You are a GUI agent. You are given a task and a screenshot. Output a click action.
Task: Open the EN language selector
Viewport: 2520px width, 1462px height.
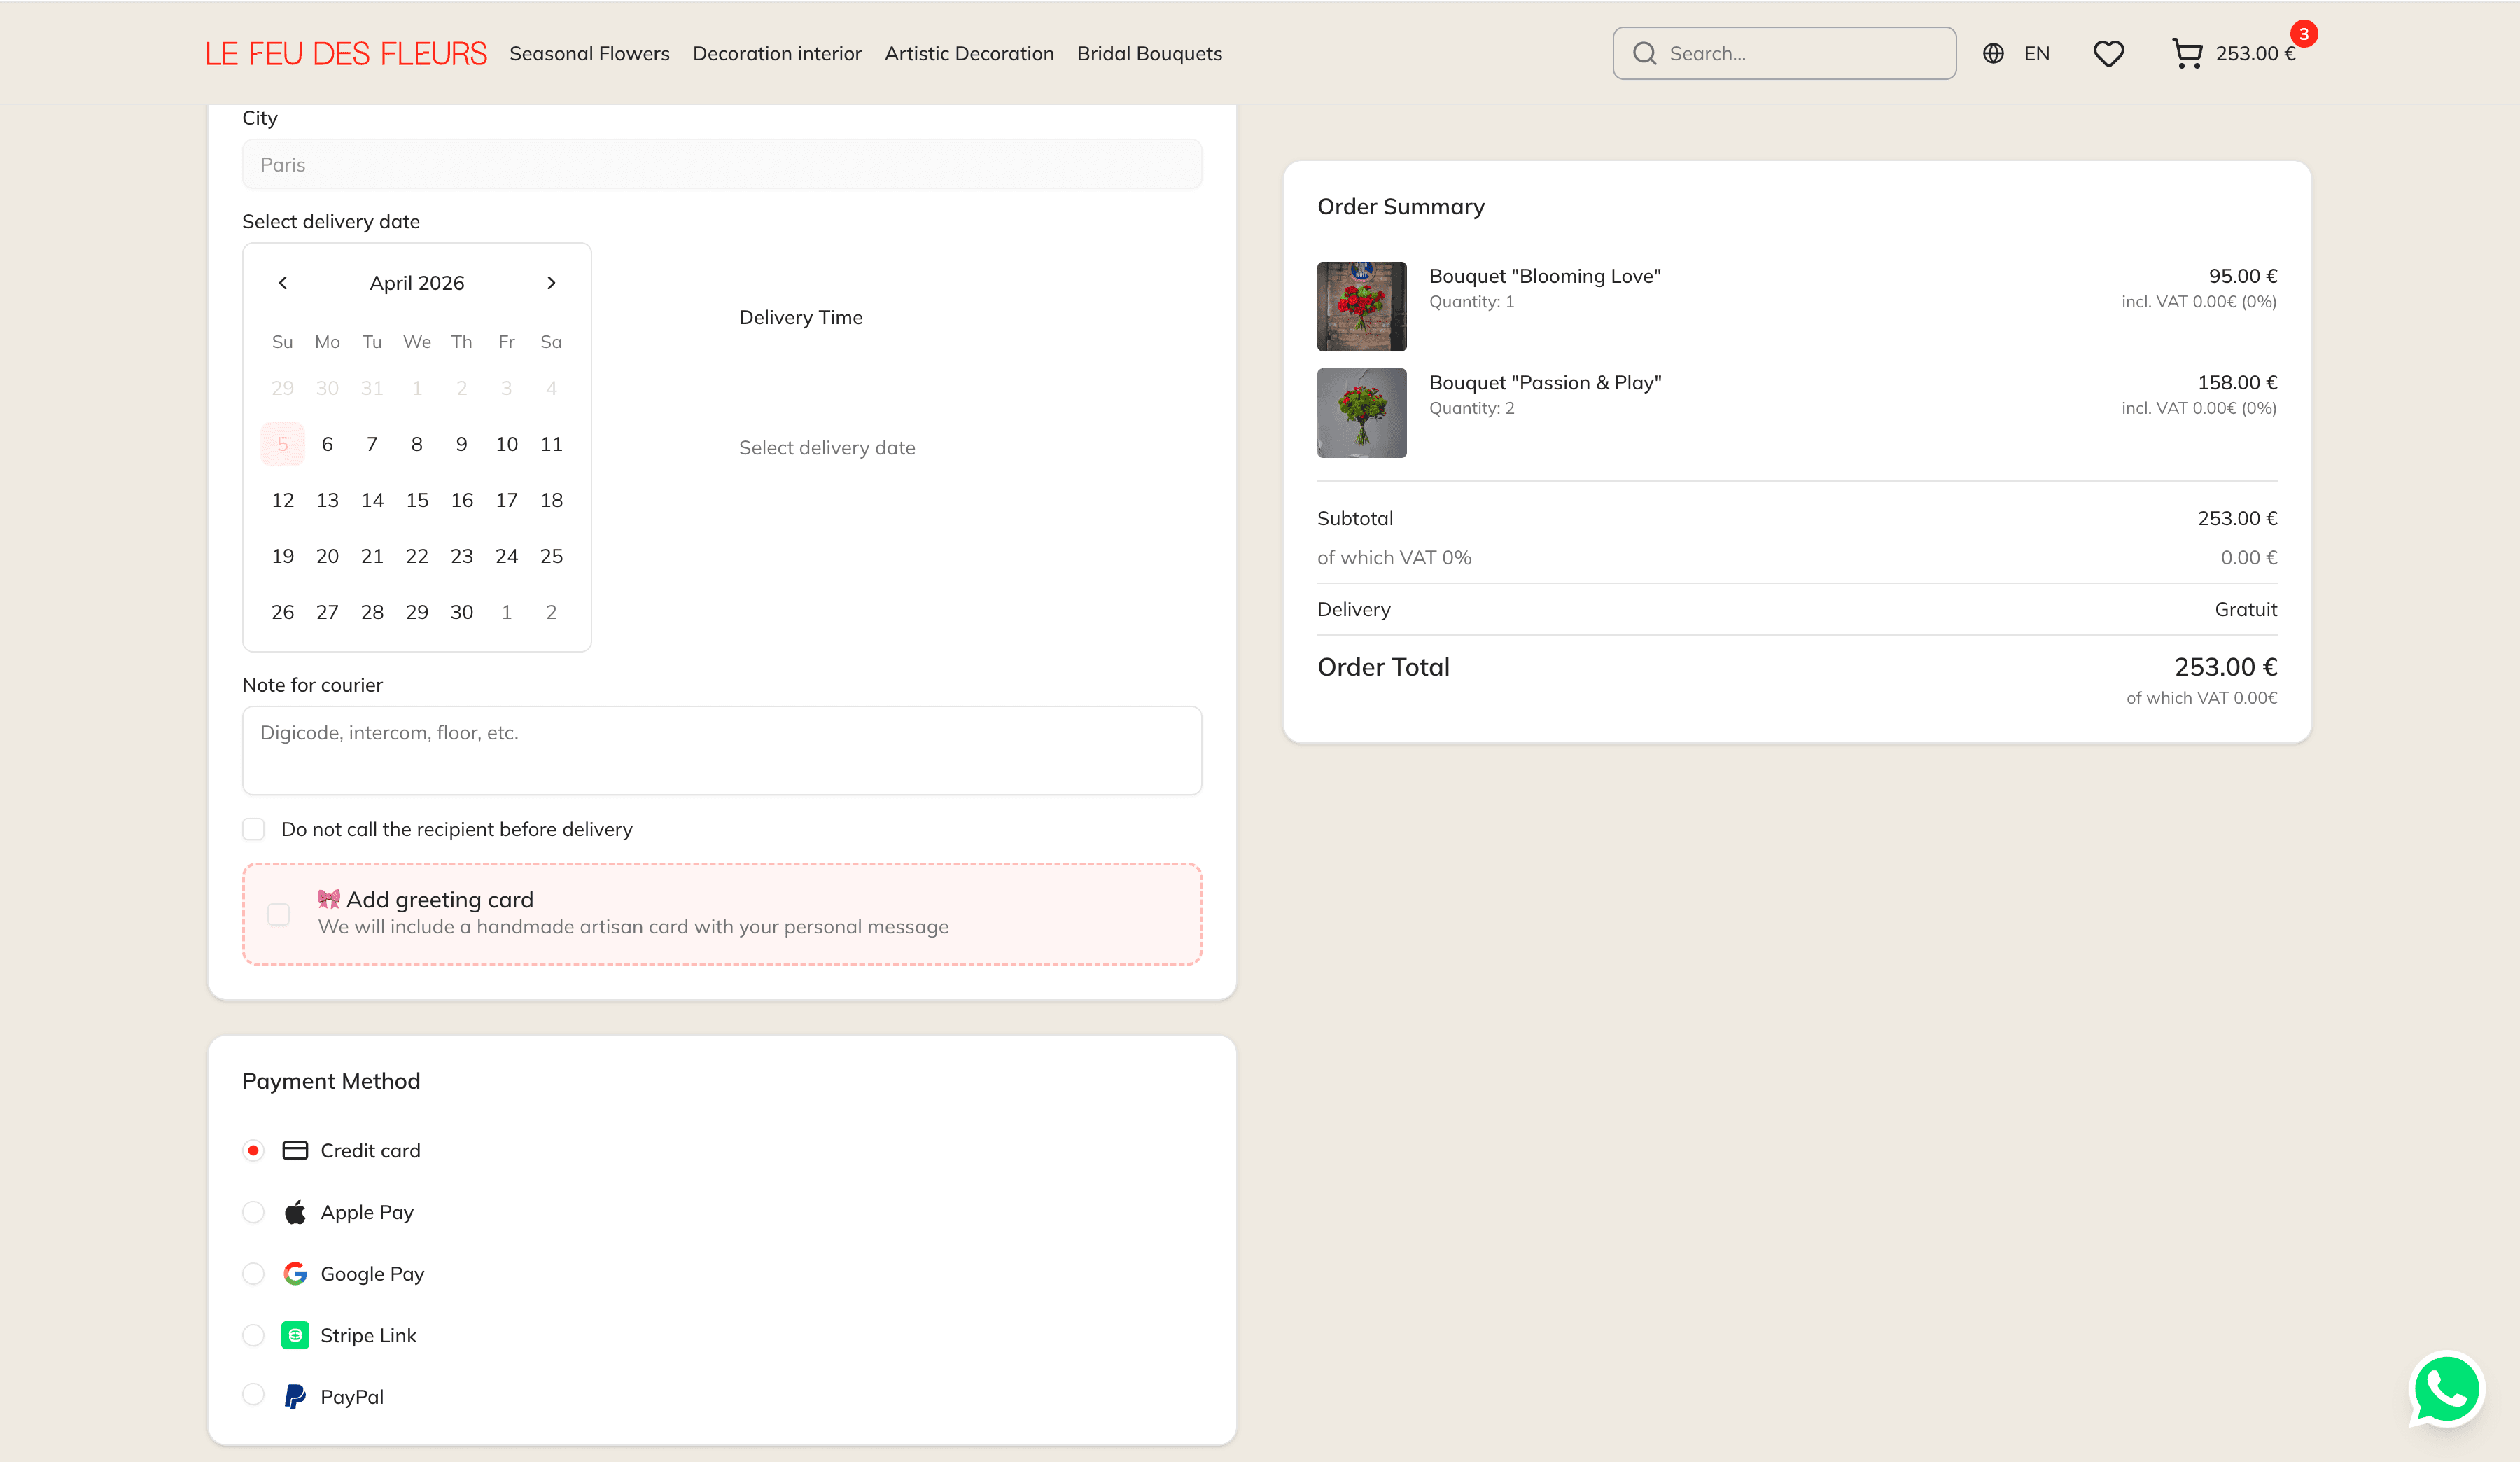click(2036, 54)
